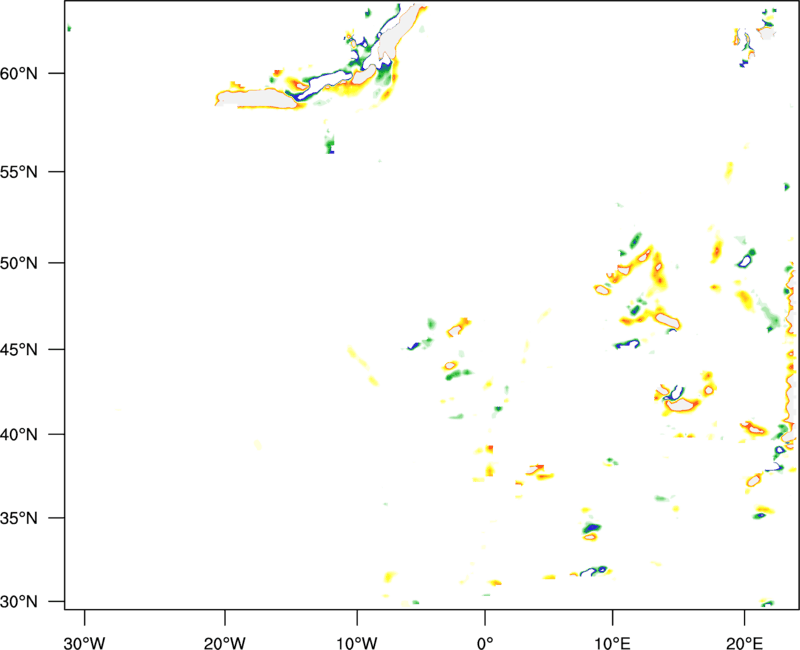Click the 20°W longitude label
800x650 pixels.
pyautogui.click(x=225, y=643)
